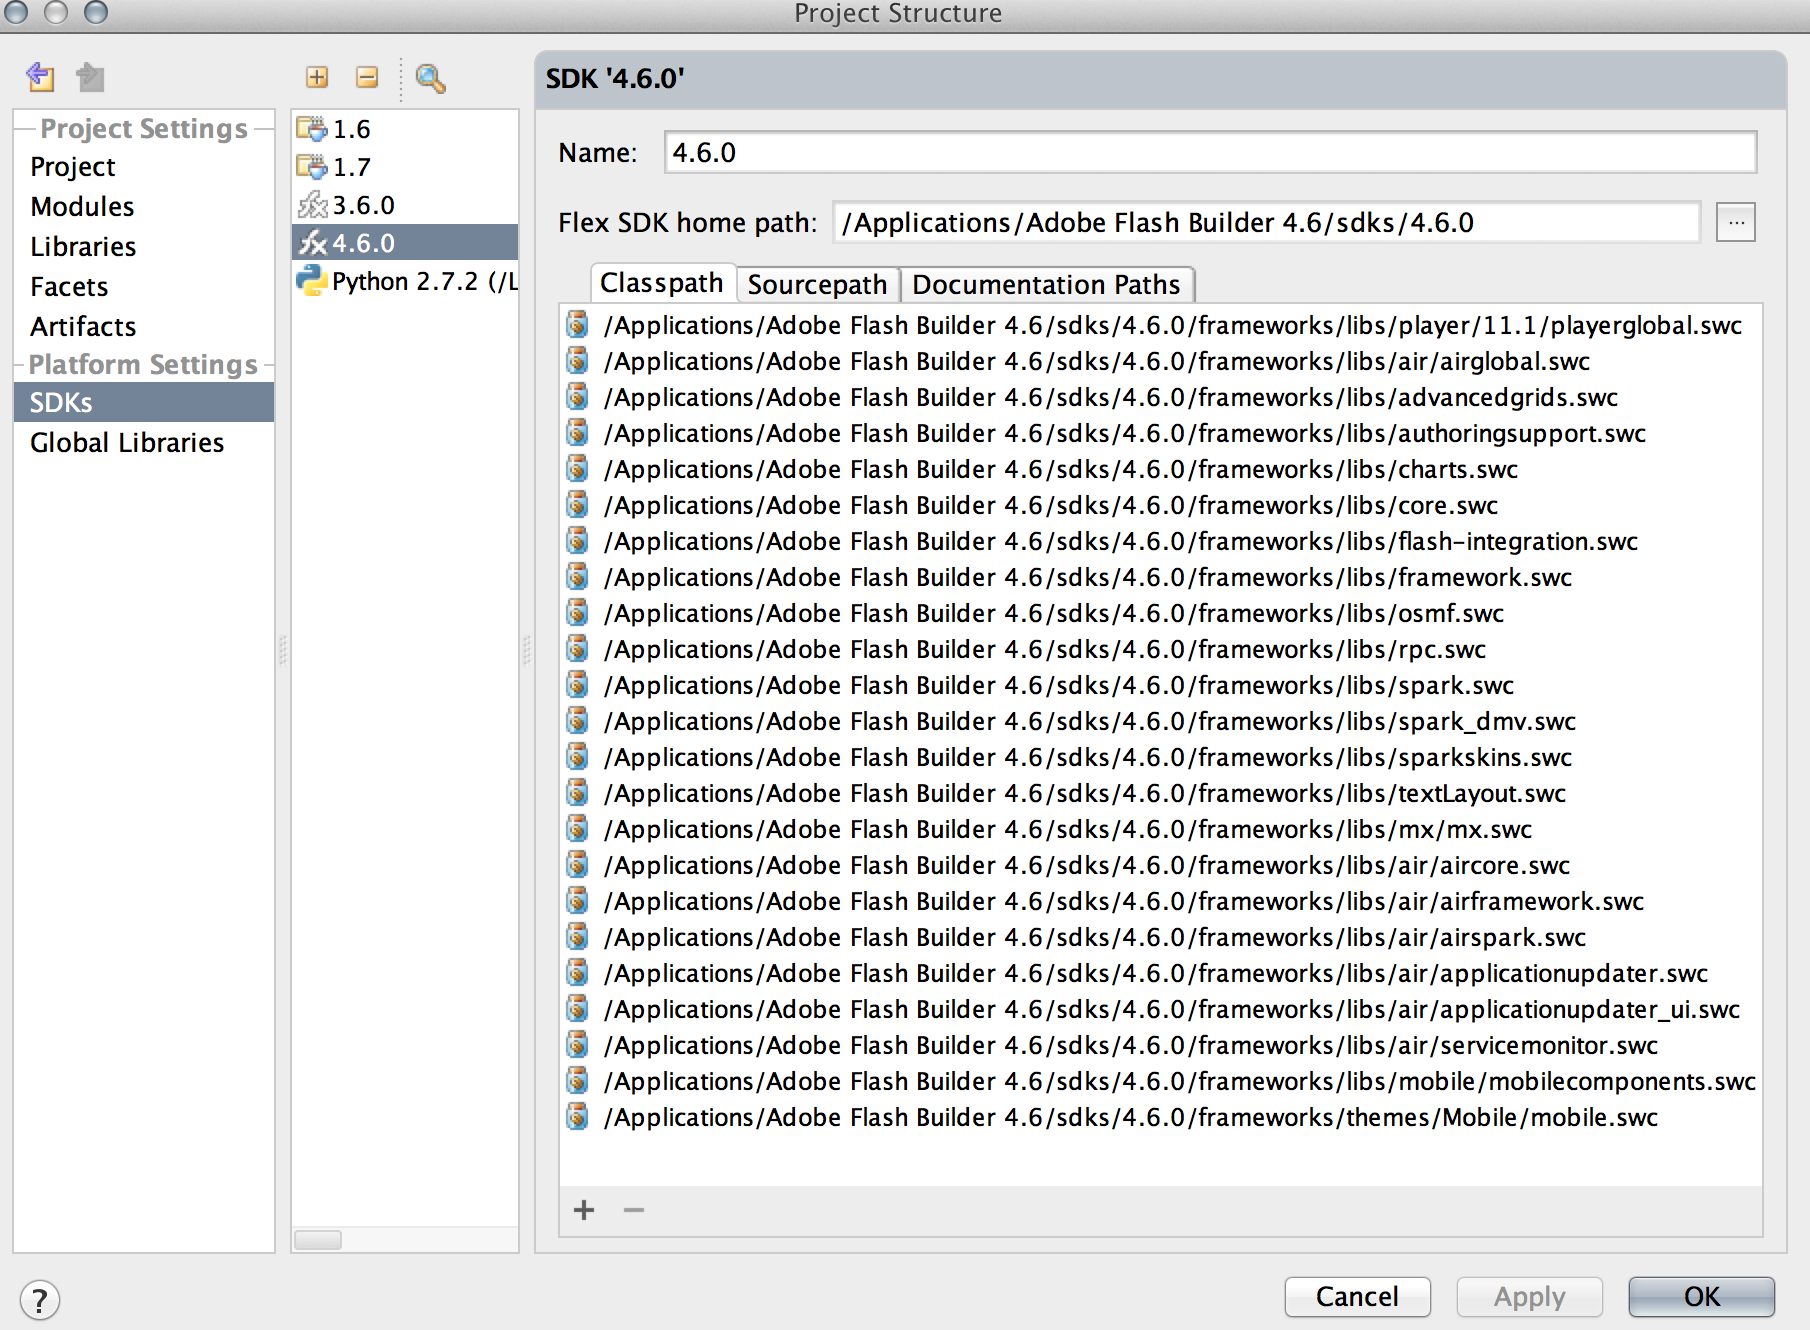Confirm changes with the OK button
Viewport: 1810px width, 1330px height.
1700,1296
